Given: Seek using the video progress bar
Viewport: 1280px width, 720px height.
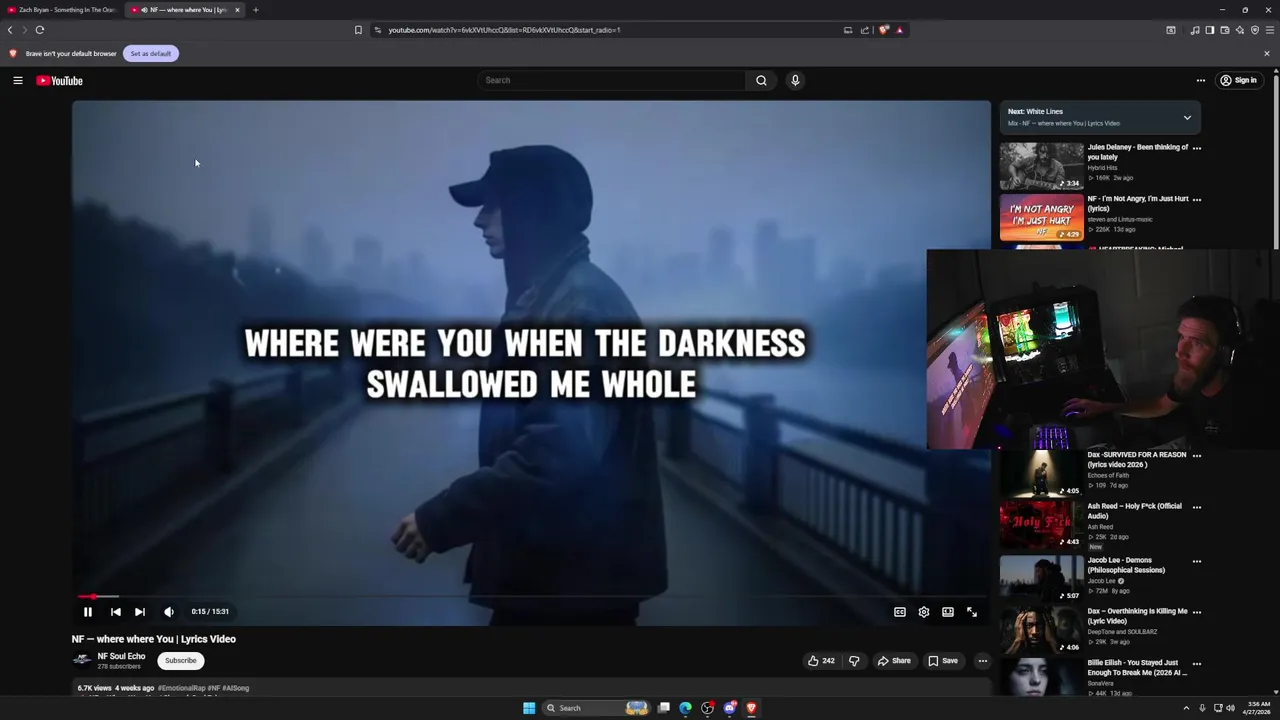Looking at the screenshot, I should pos(531,597).
